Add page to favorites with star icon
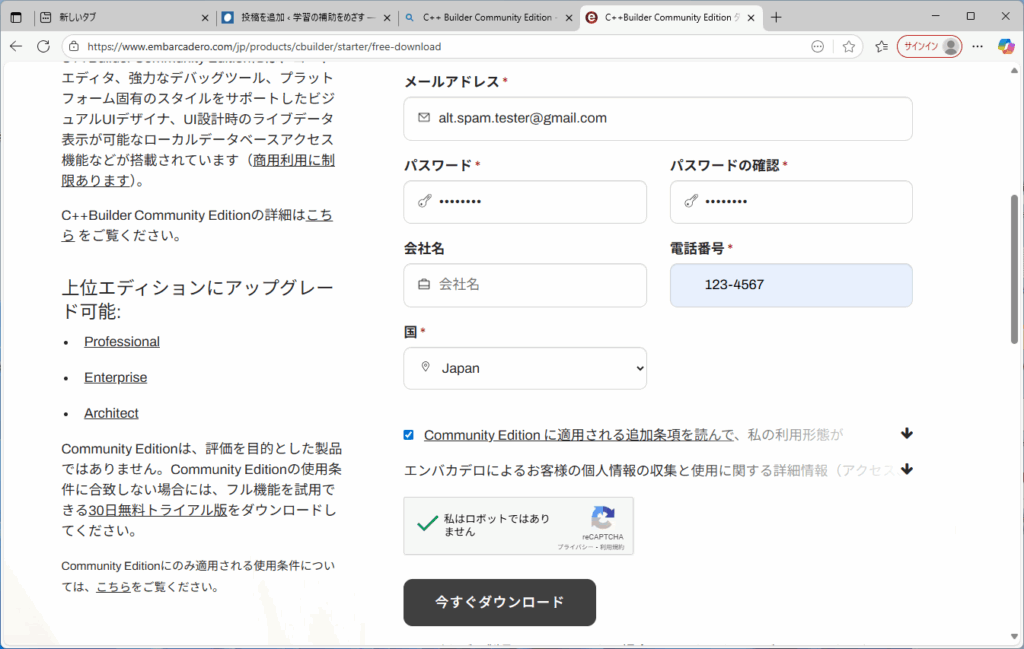Image resolution: width=1024 pixels, height=649 pixels. click(848, 46)
